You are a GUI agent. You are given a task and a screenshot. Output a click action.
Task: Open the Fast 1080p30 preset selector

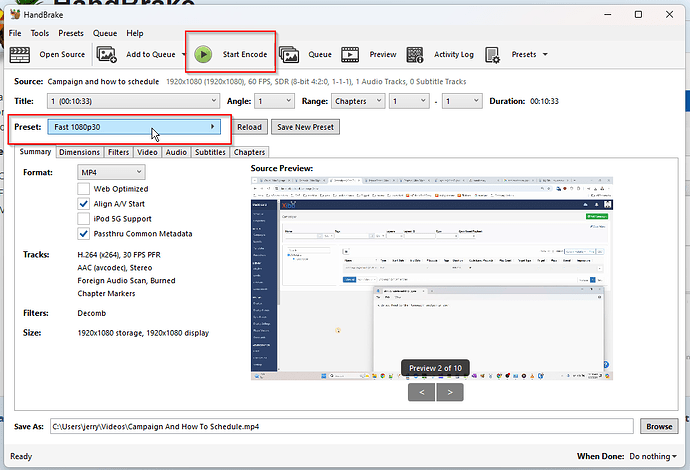pyautogui.click(x=134, y=127)
